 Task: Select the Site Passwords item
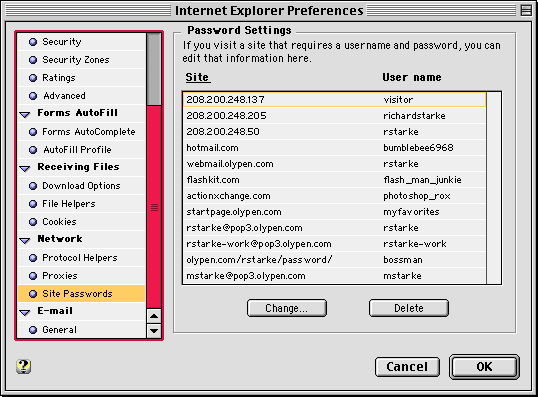[82, 294]
